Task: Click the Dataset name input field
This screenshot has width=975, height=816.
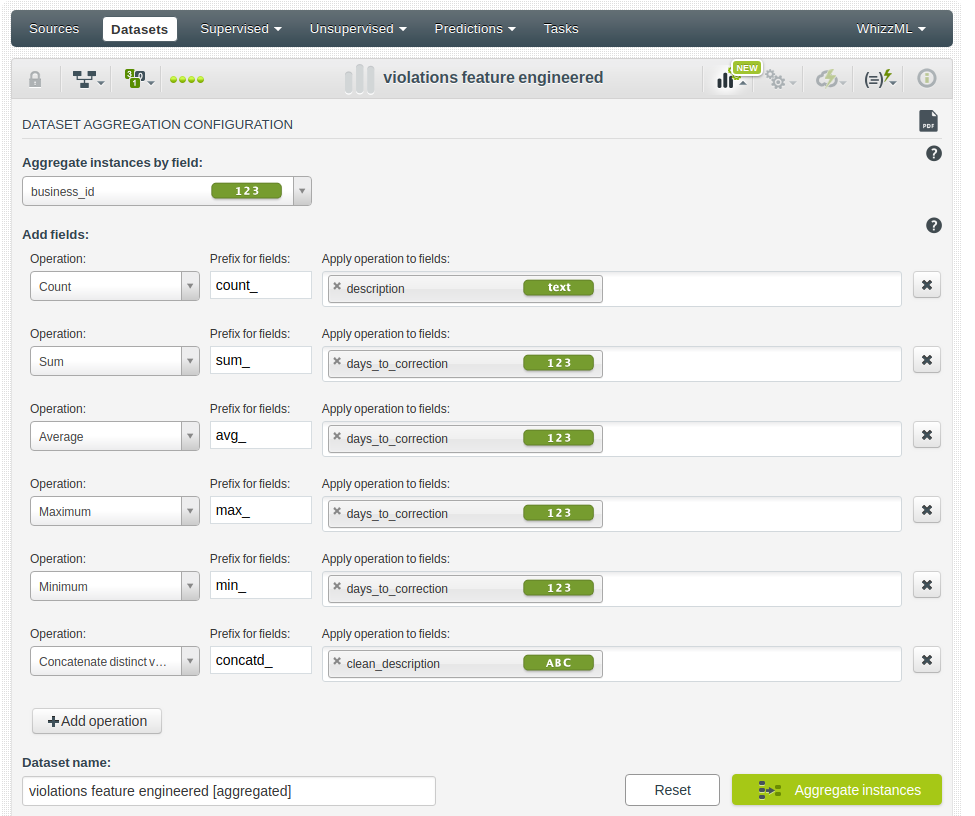Action: click(x=228, y=791)
